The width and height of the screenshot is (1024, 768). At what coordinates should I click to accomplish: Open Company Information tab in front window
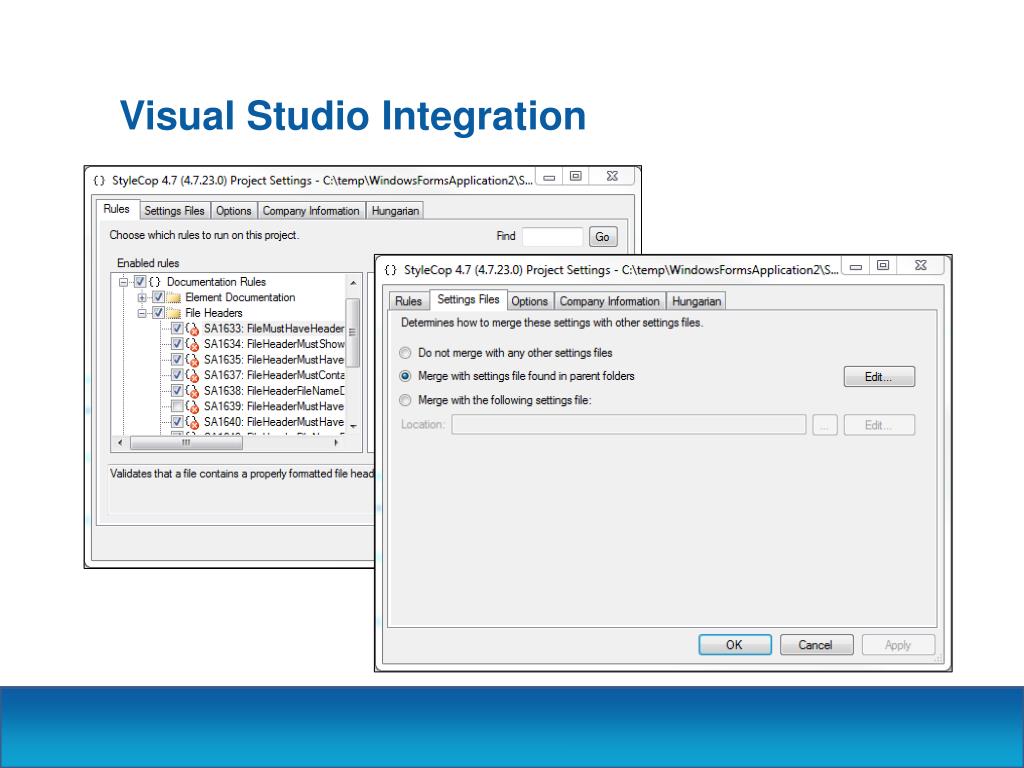pos(609,301)
